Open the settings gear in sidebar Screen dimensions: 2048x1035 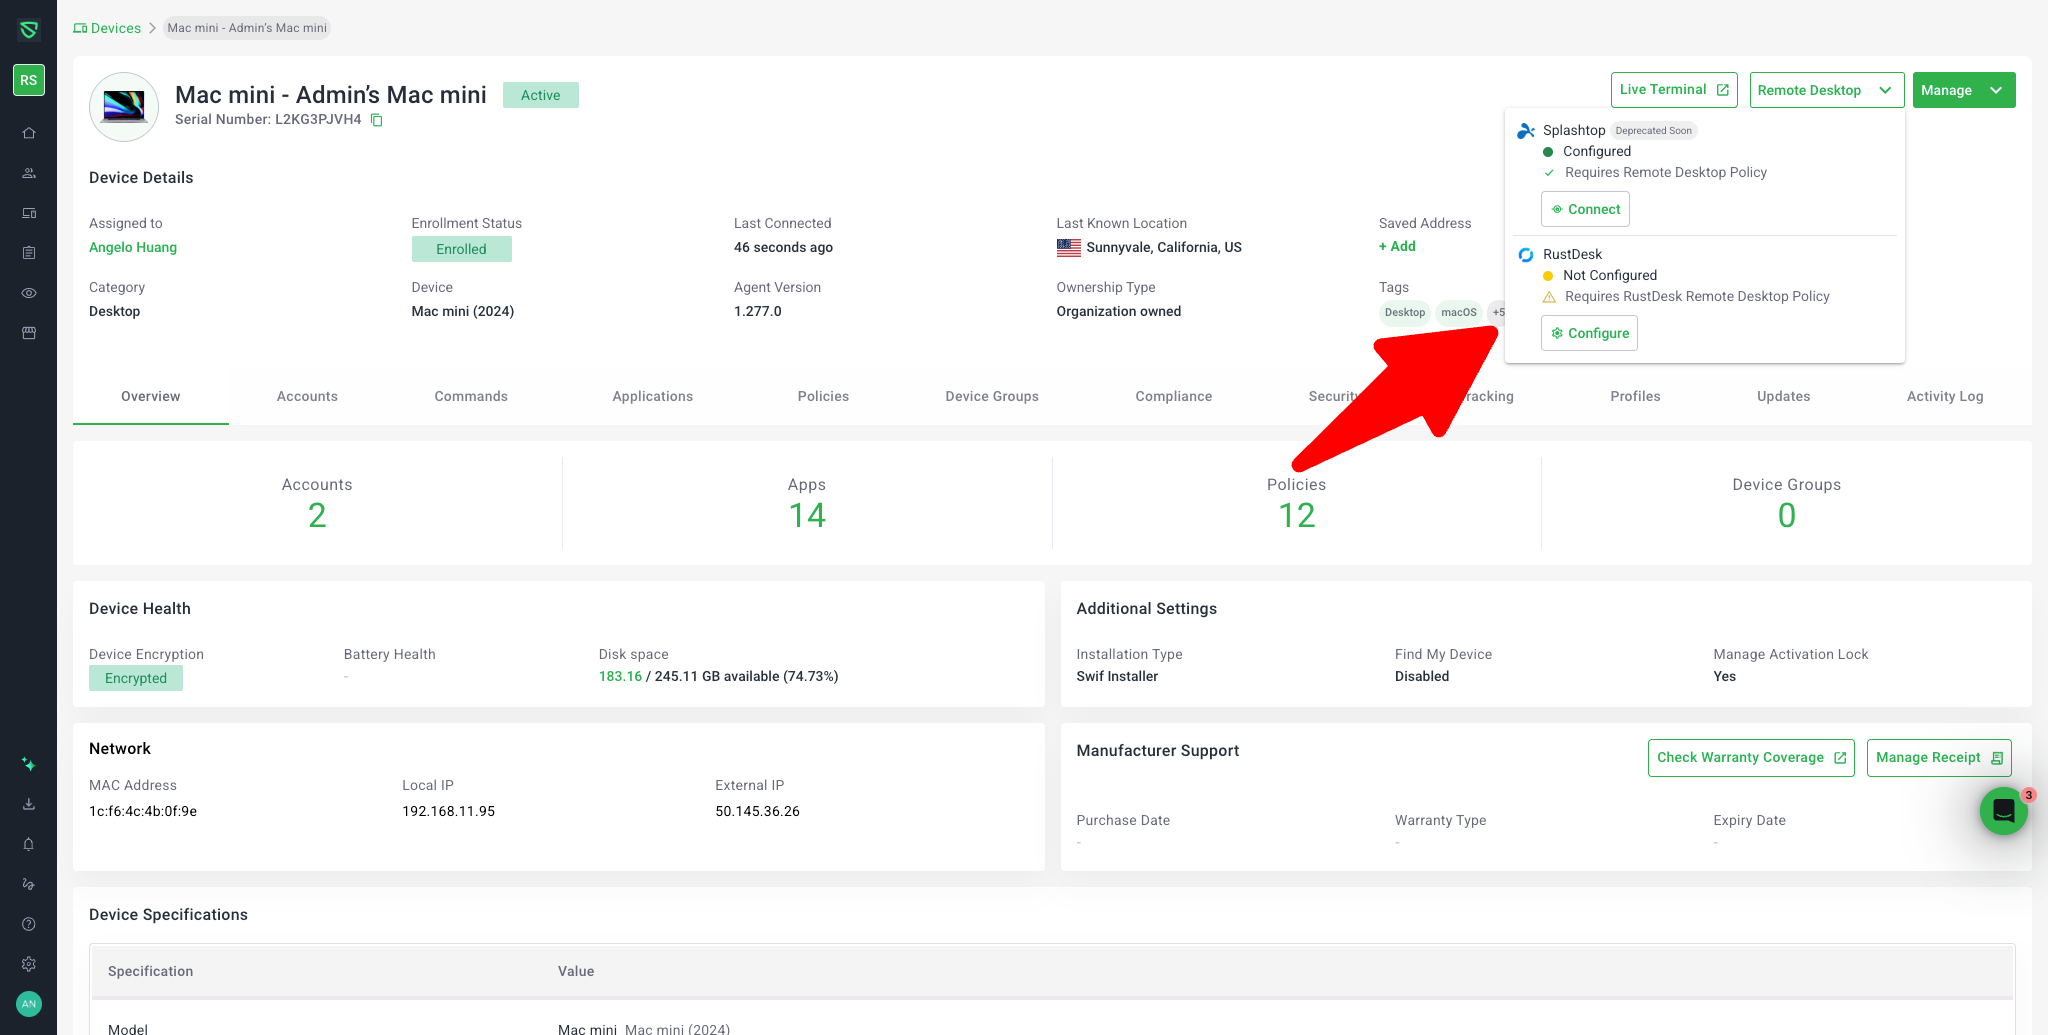29,964
